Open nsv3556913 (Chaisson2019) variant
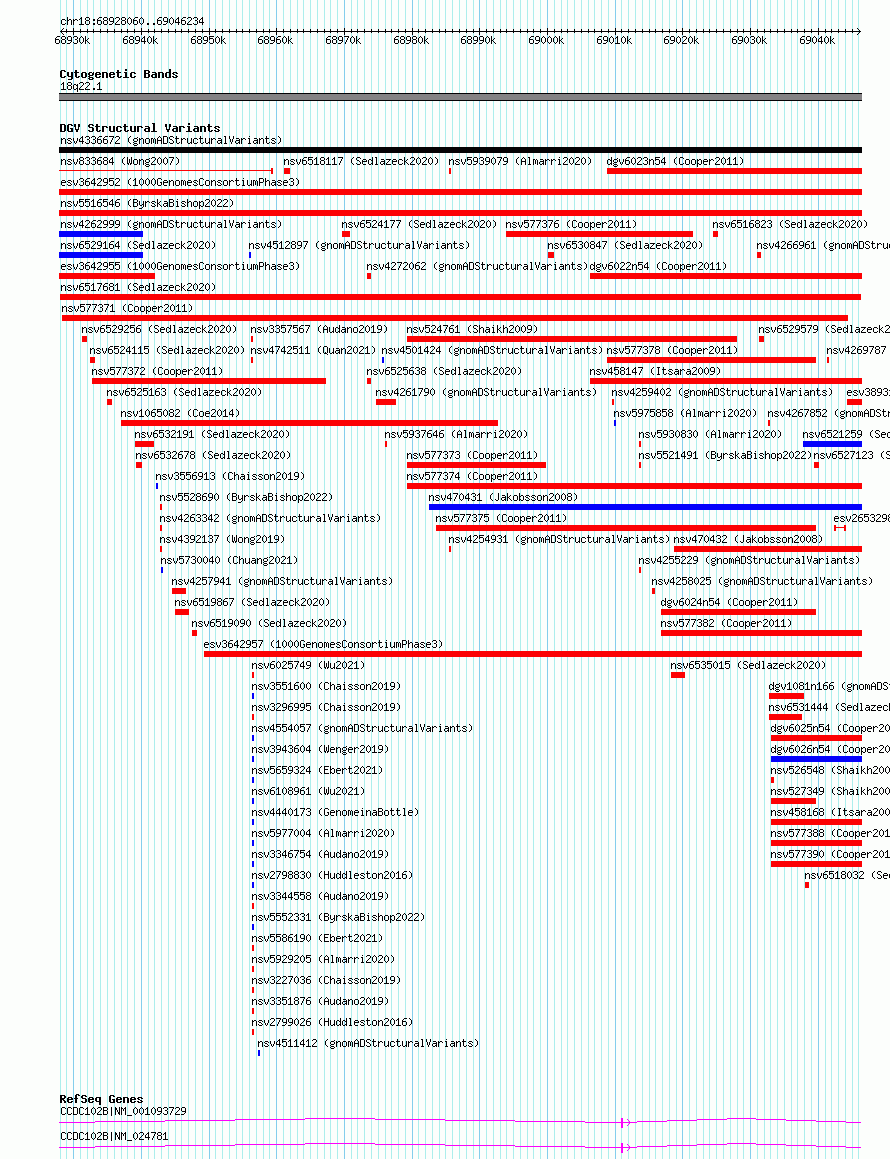Screen dimensions: 890x1159 coord(231,476)
